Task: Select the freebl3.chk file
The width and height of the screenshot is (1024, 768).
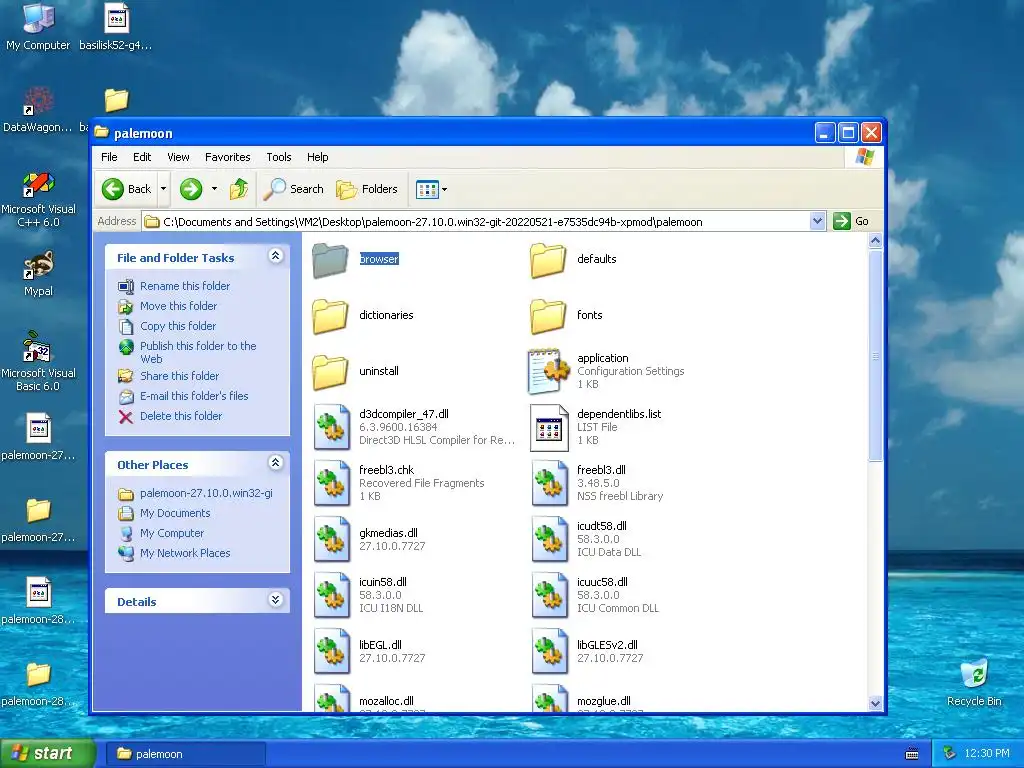Action: point(332,484)
